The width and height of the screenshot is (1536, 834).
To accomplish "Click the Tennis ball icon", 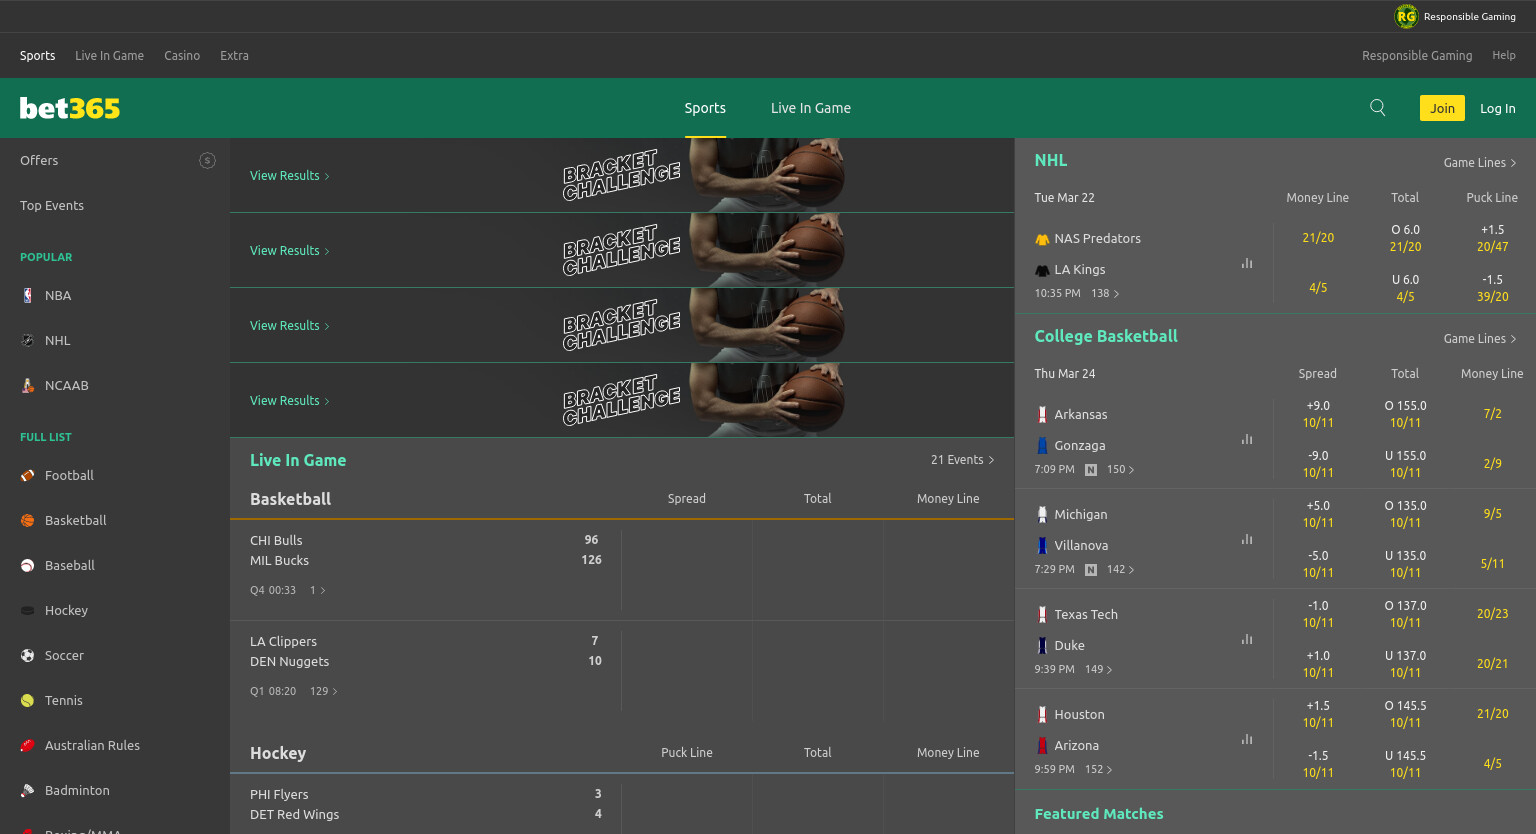I will (27, 701).
